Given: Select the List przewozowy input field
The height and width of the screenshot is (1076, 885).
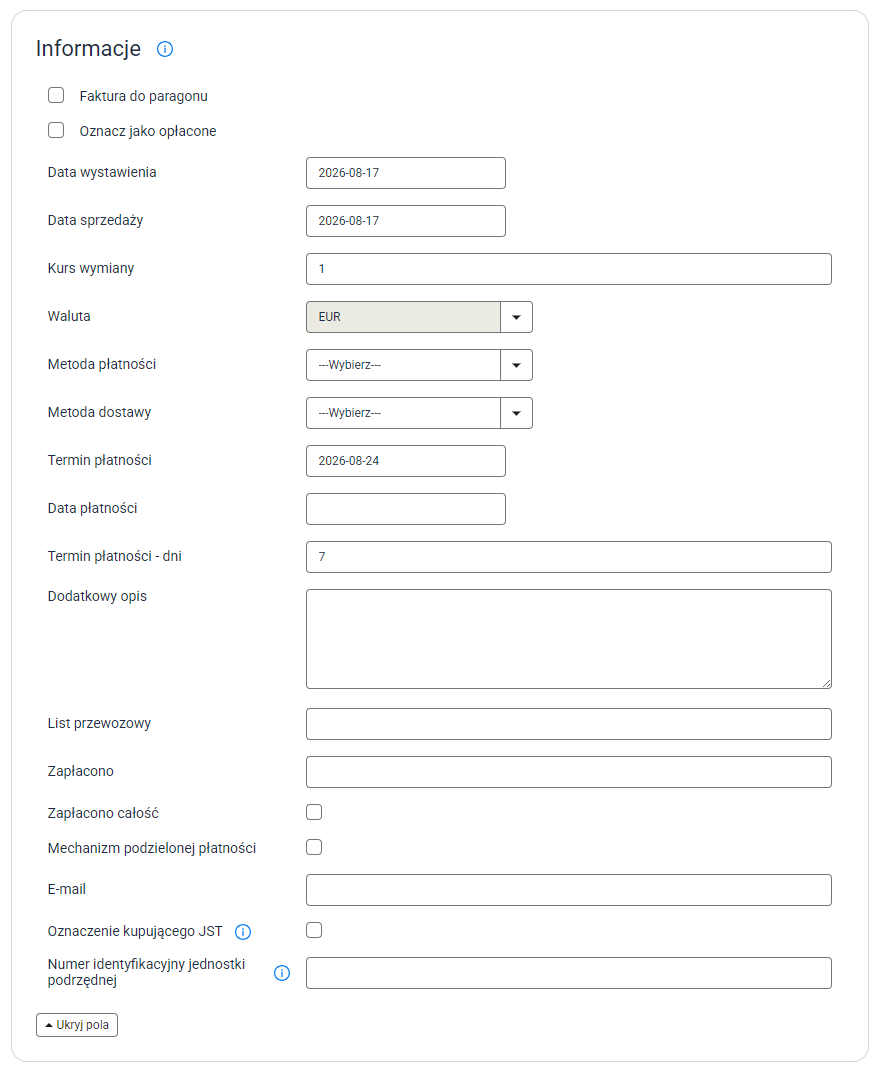Looking at the screenshot, I should pos(569,724).
